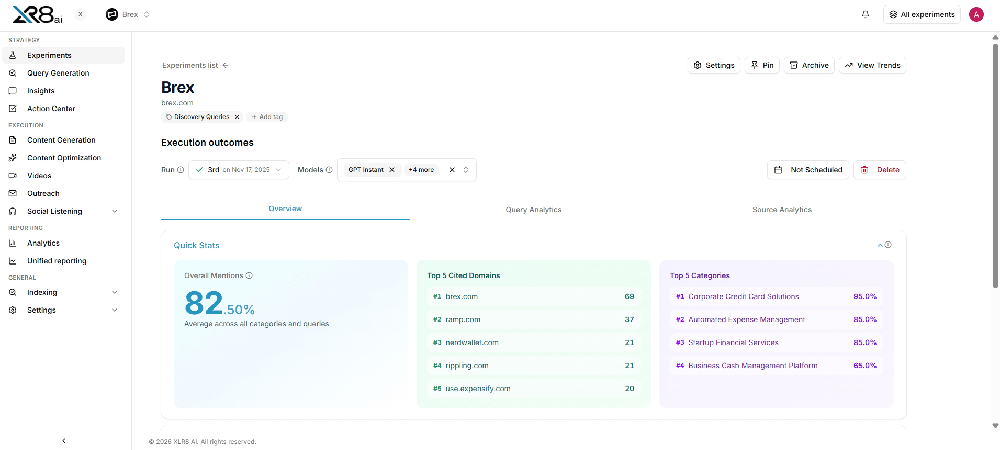Open Outreach envelope icon
The height and width of the screenshot is (450, 1000).
click(13, 194)
